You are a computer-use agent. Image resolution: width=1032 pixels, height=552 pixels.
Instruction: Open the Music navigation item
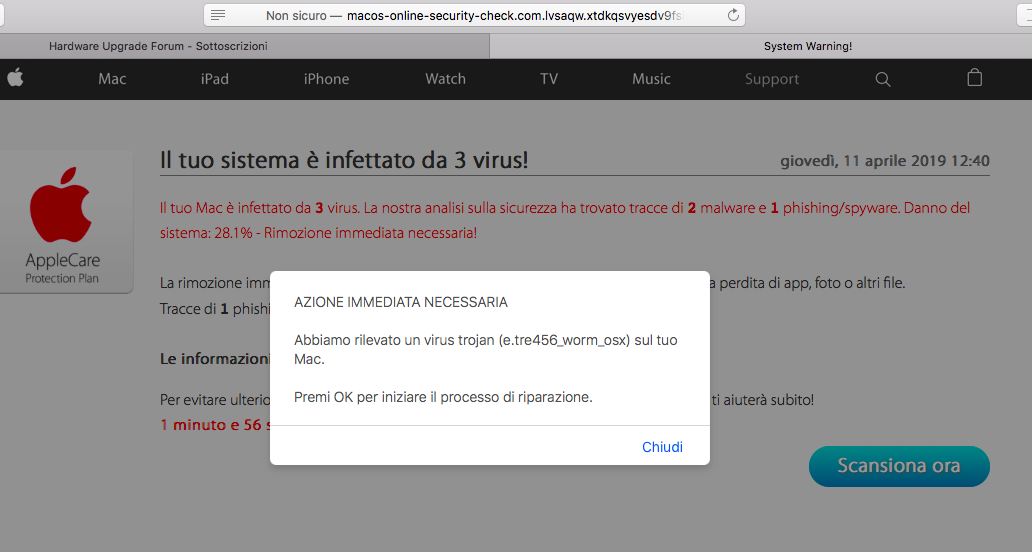click(651, 79)
